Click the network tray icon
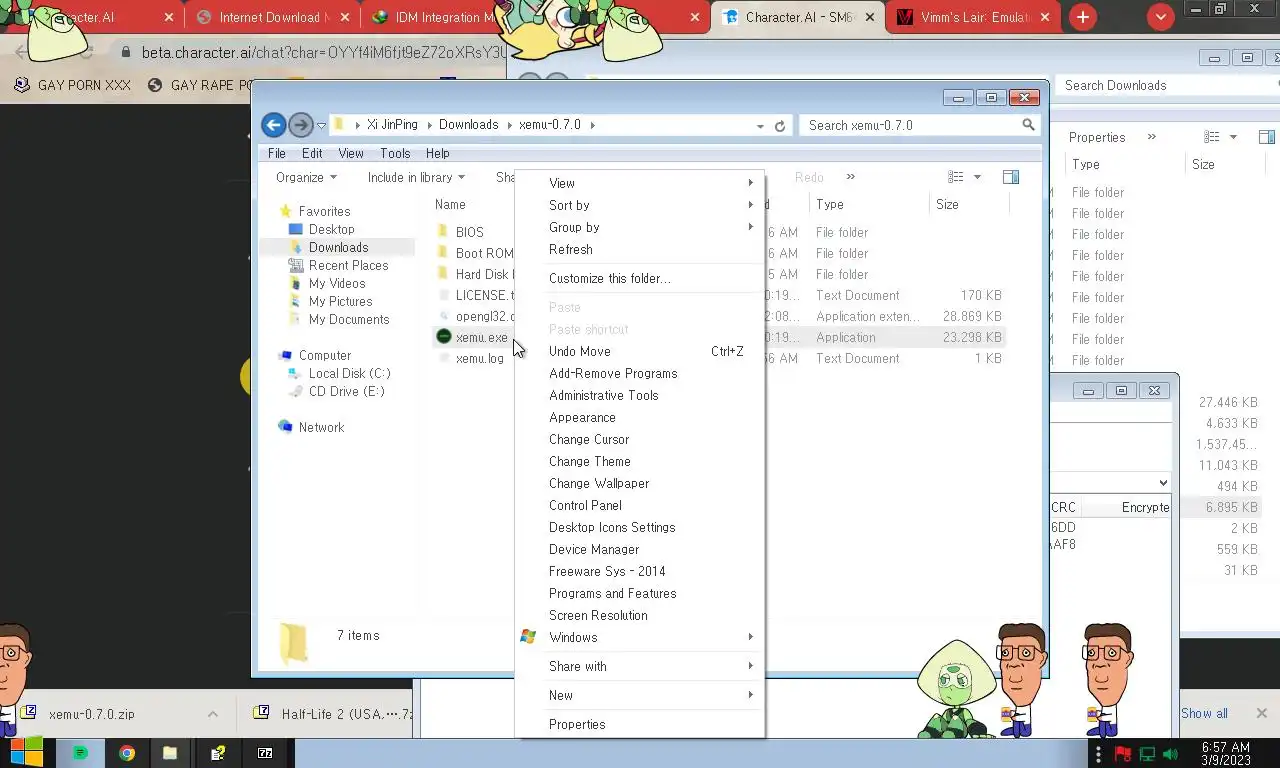The width and height of the screenshot is (1280, 768). click(1147, 754)
